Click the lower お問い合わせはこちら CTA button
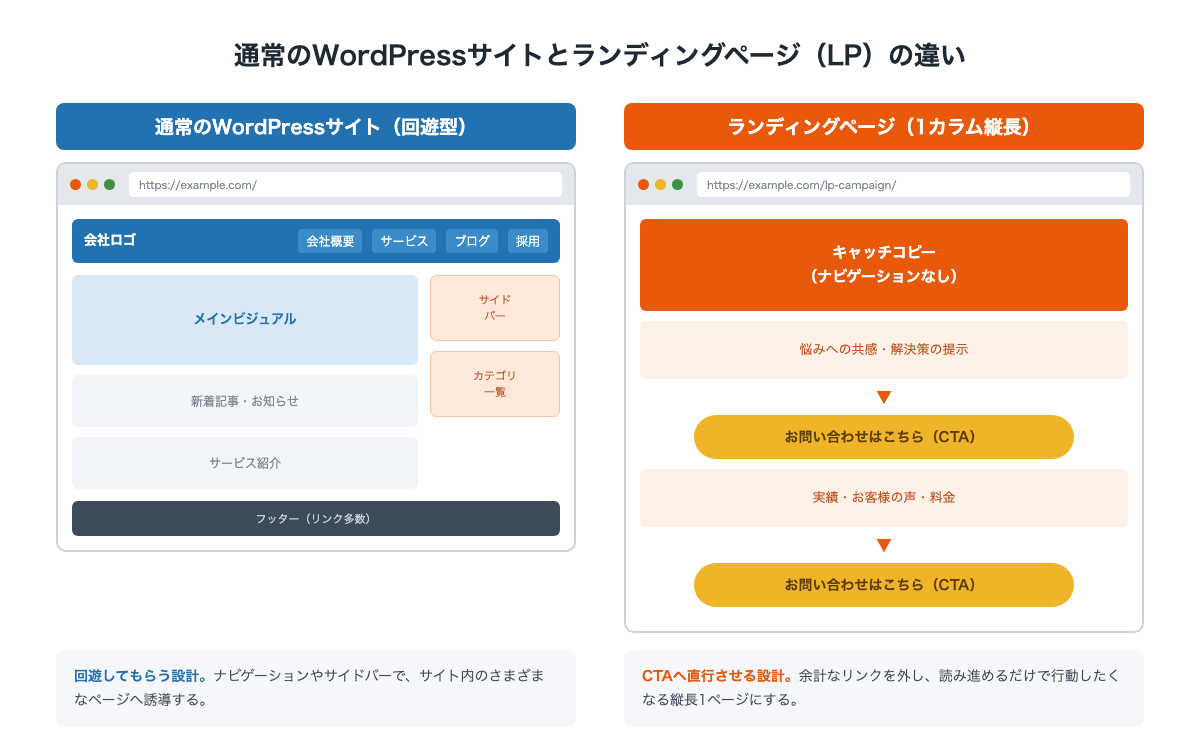This screenshot has width=1200, height=742. point(884,585)
